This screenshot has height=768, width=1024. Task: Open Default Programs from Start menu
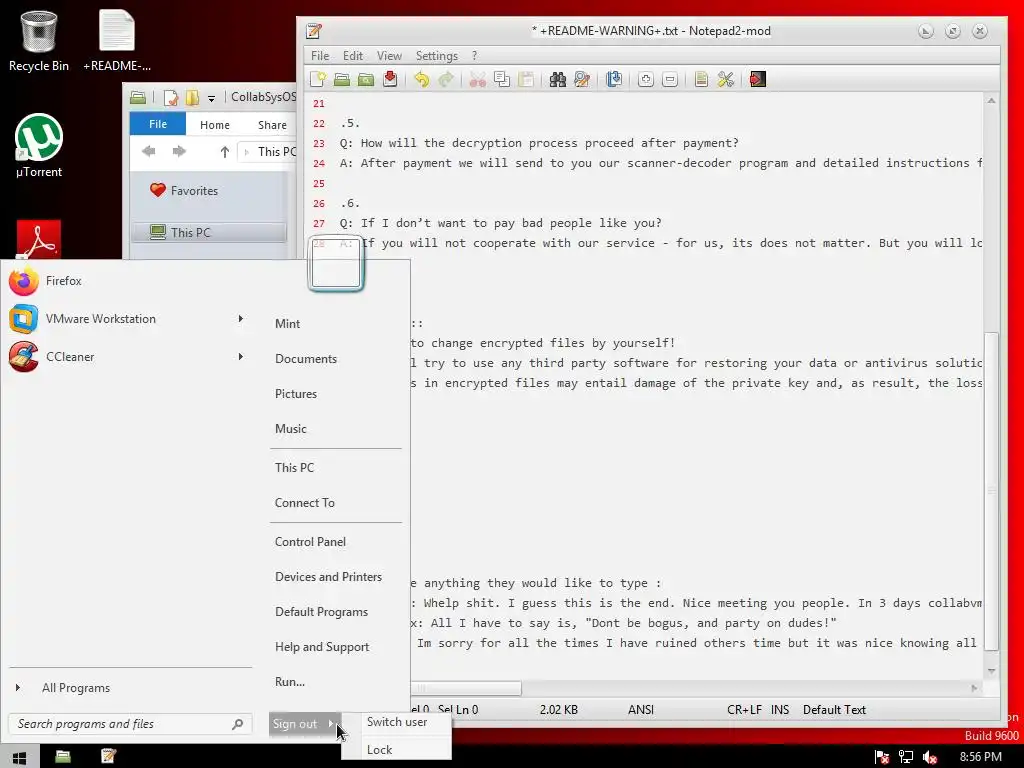pos(321,612)
